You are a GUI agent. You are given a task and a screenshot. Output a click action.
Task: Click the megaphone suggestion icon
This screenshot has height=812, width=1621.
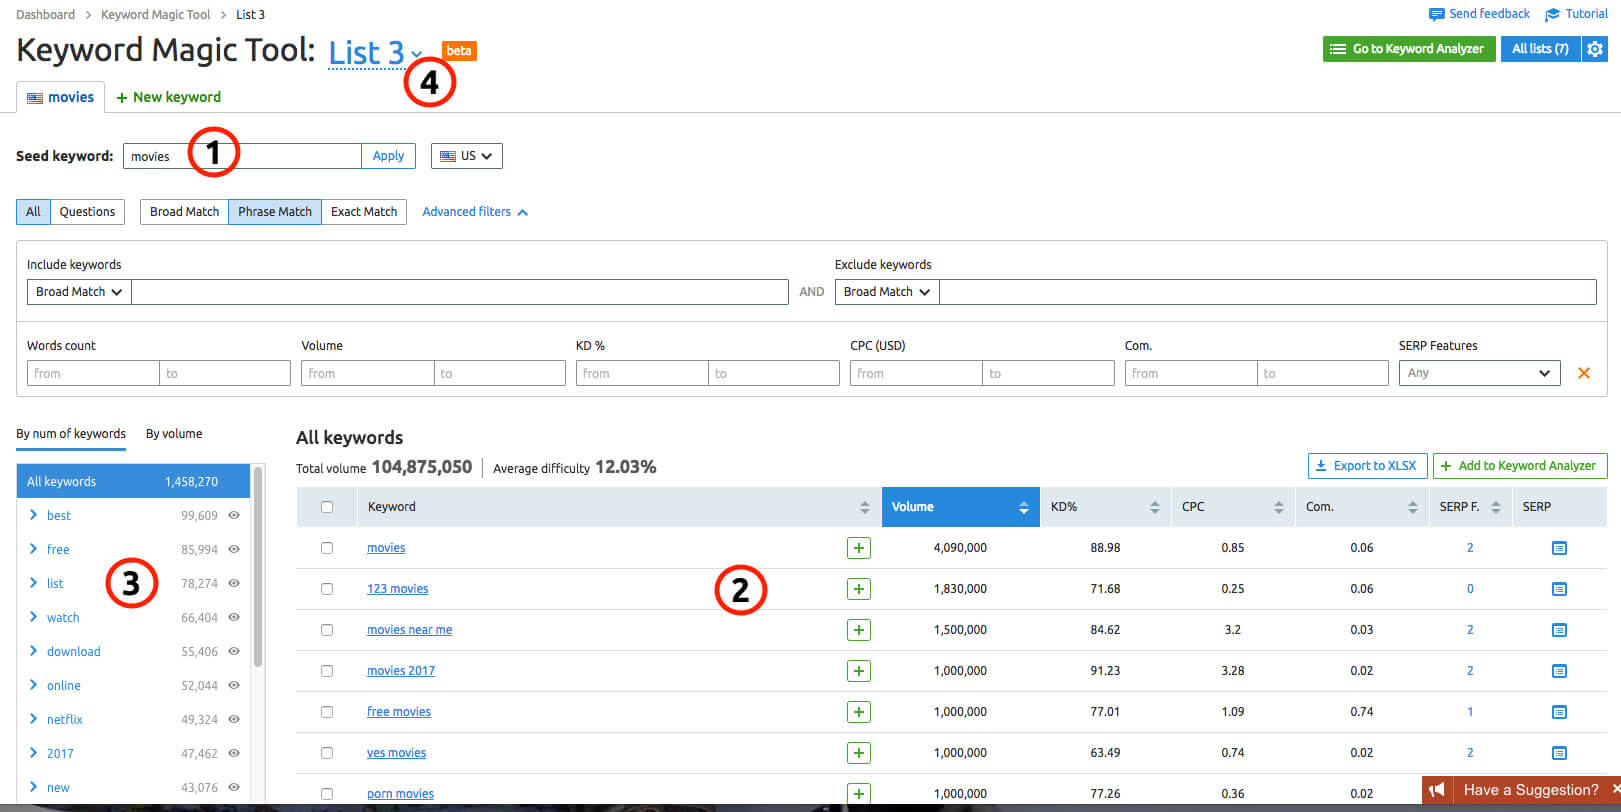1437,790
